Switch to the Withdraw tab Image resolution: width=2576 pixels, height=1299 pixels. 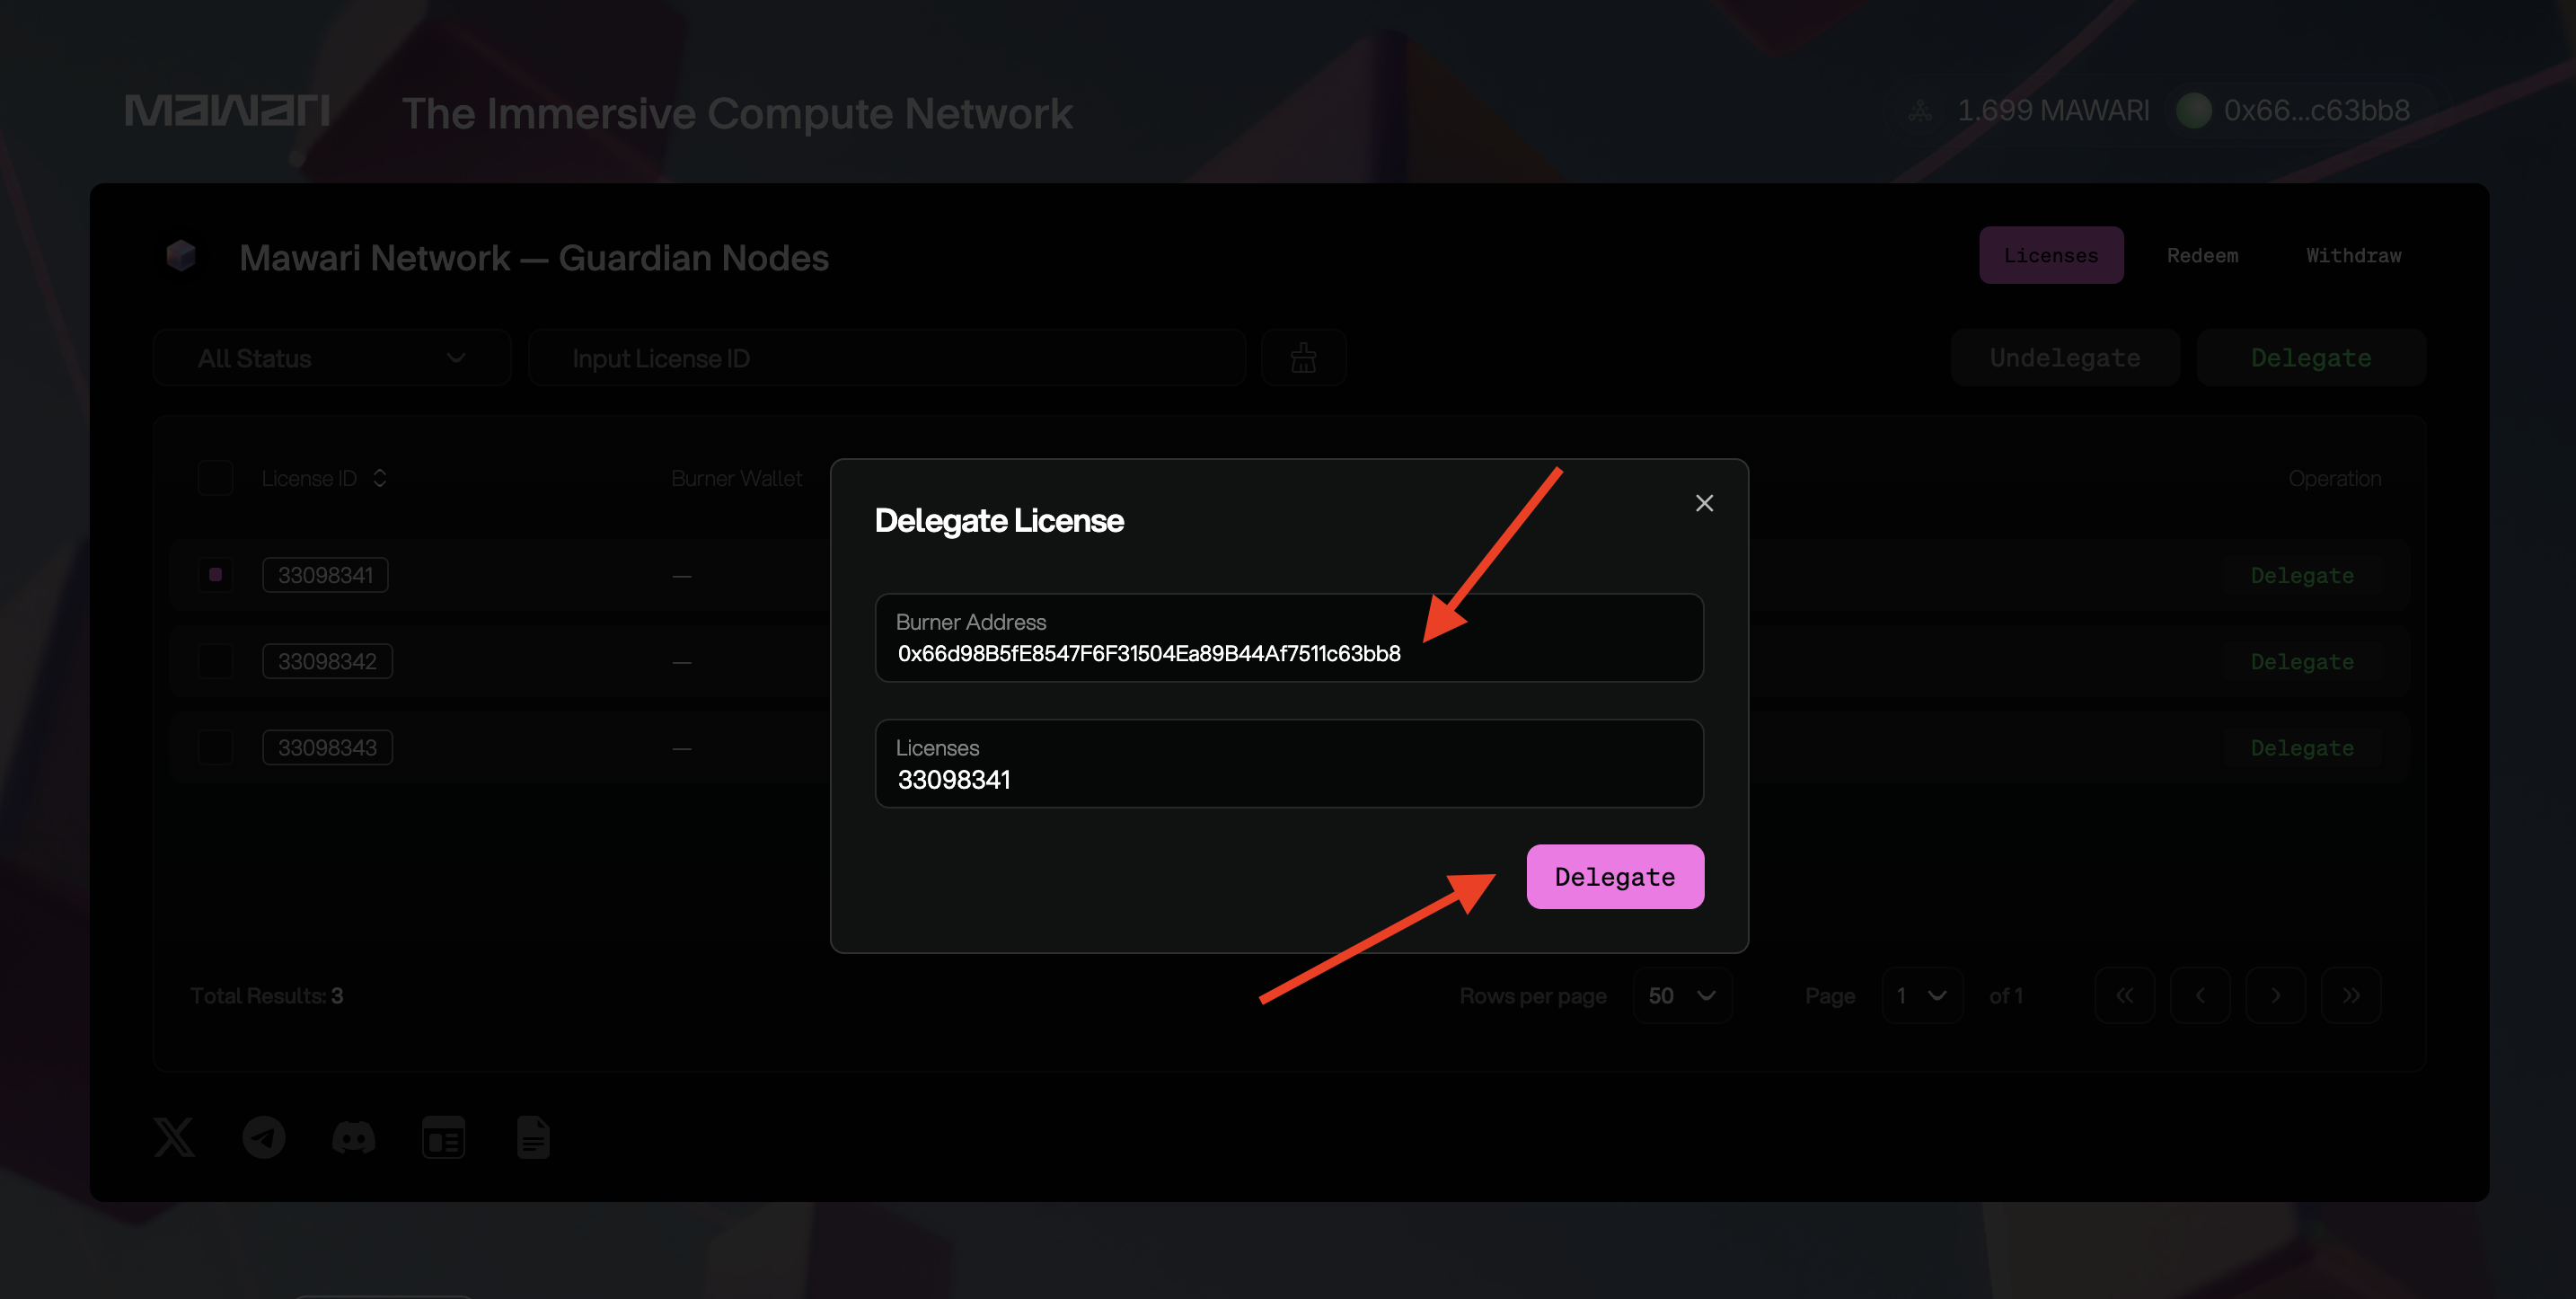coord(2353,256)
